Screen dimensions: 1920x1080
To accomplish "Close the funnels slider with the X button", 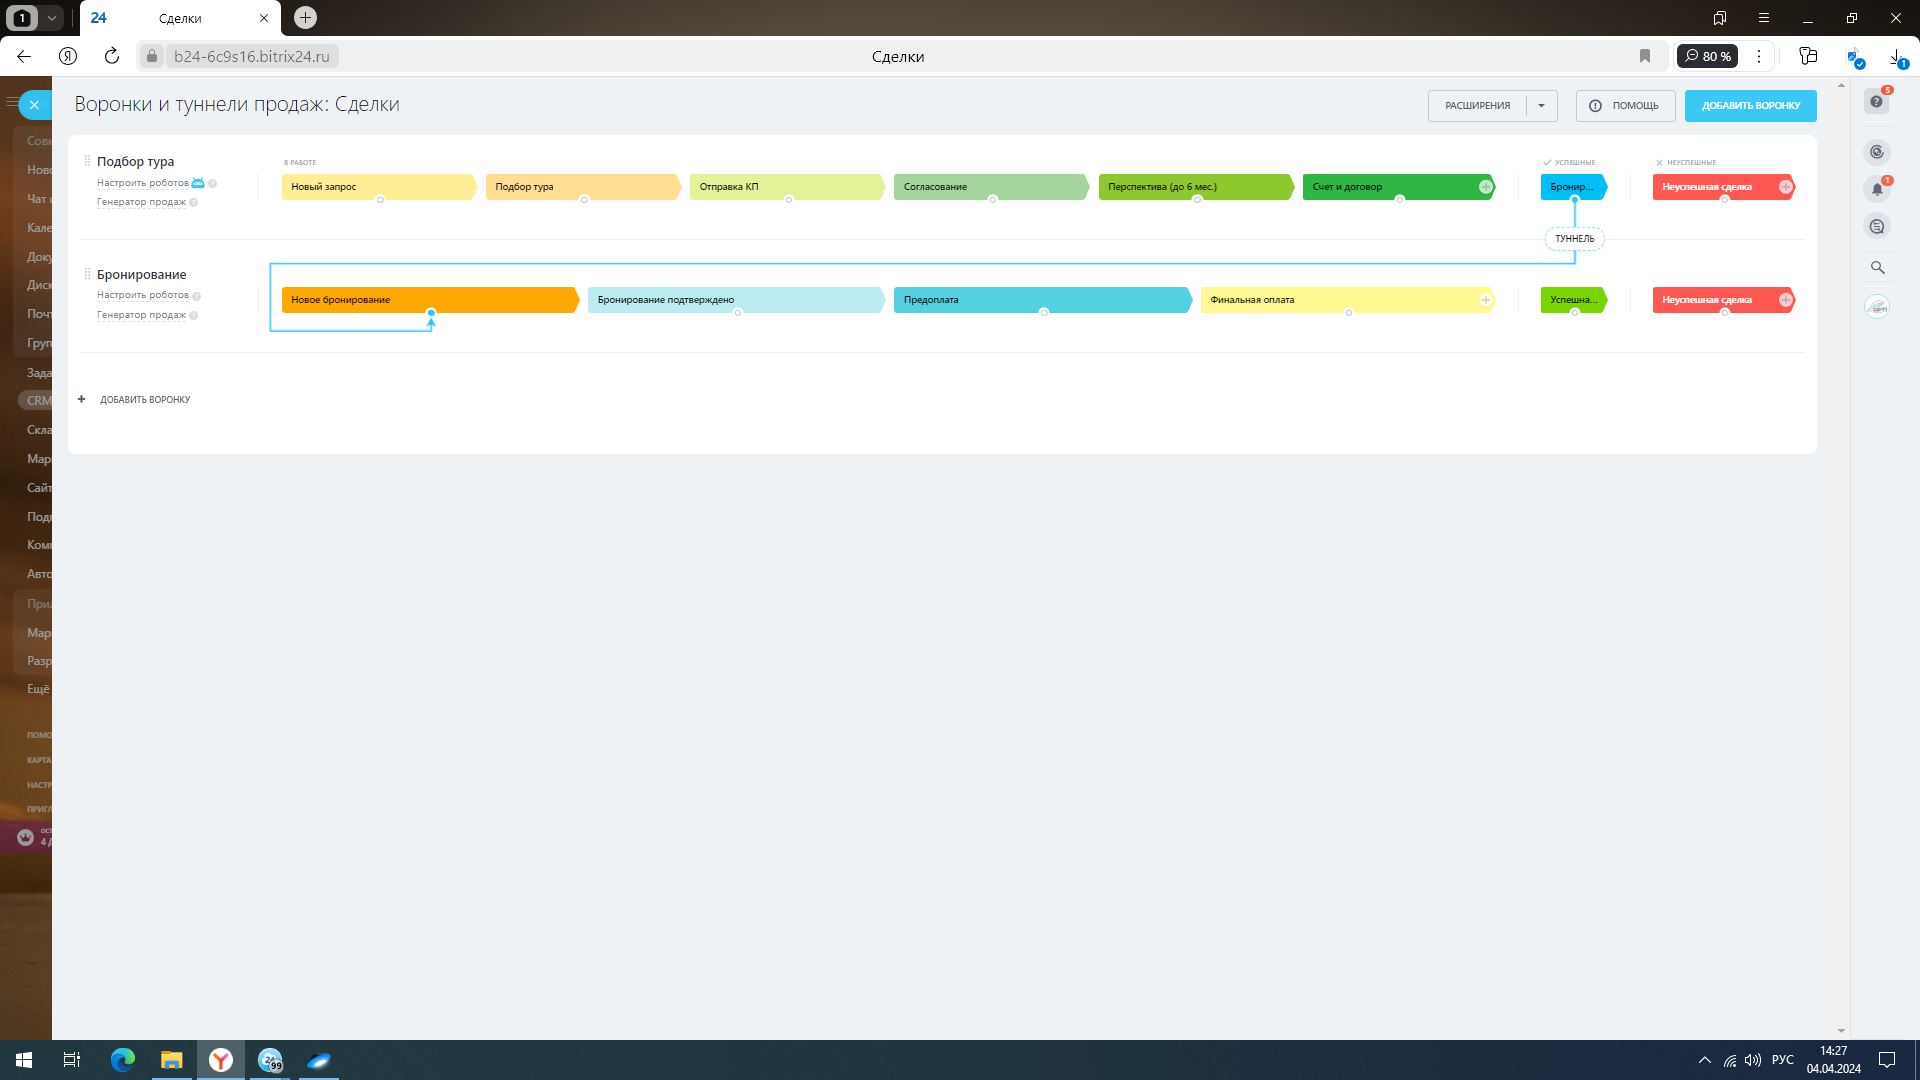I will pyautogui.click(x=34, y=104).
